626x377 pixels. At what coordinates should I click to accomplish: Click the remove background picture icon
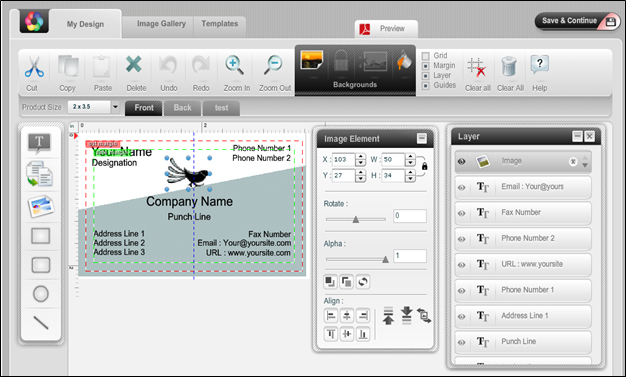tap(373, 61)
